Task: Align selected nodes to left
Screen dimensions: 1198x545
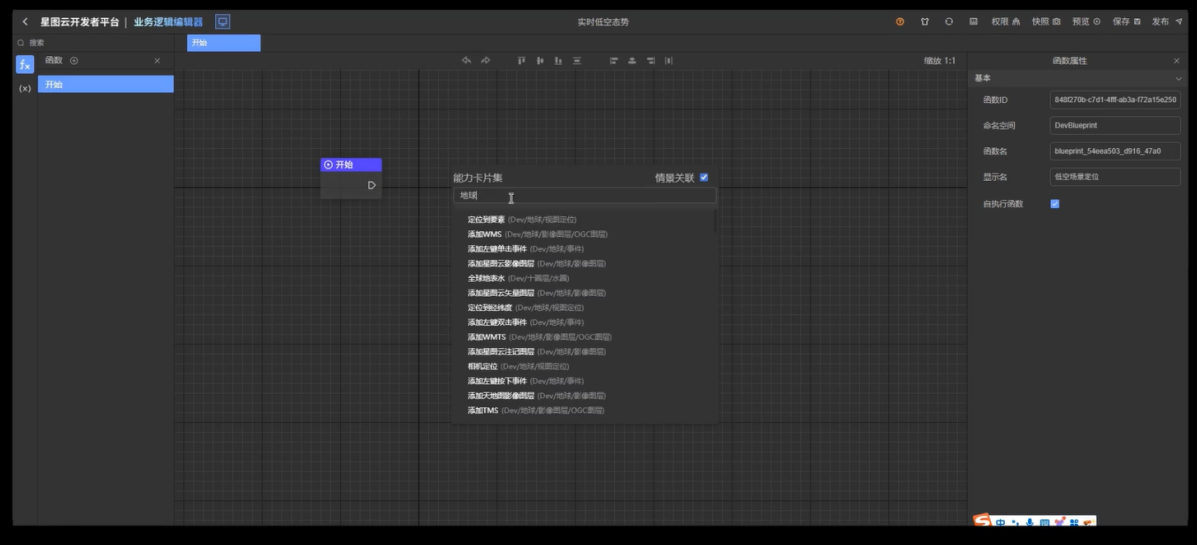Action: click(x=614, y=60)
